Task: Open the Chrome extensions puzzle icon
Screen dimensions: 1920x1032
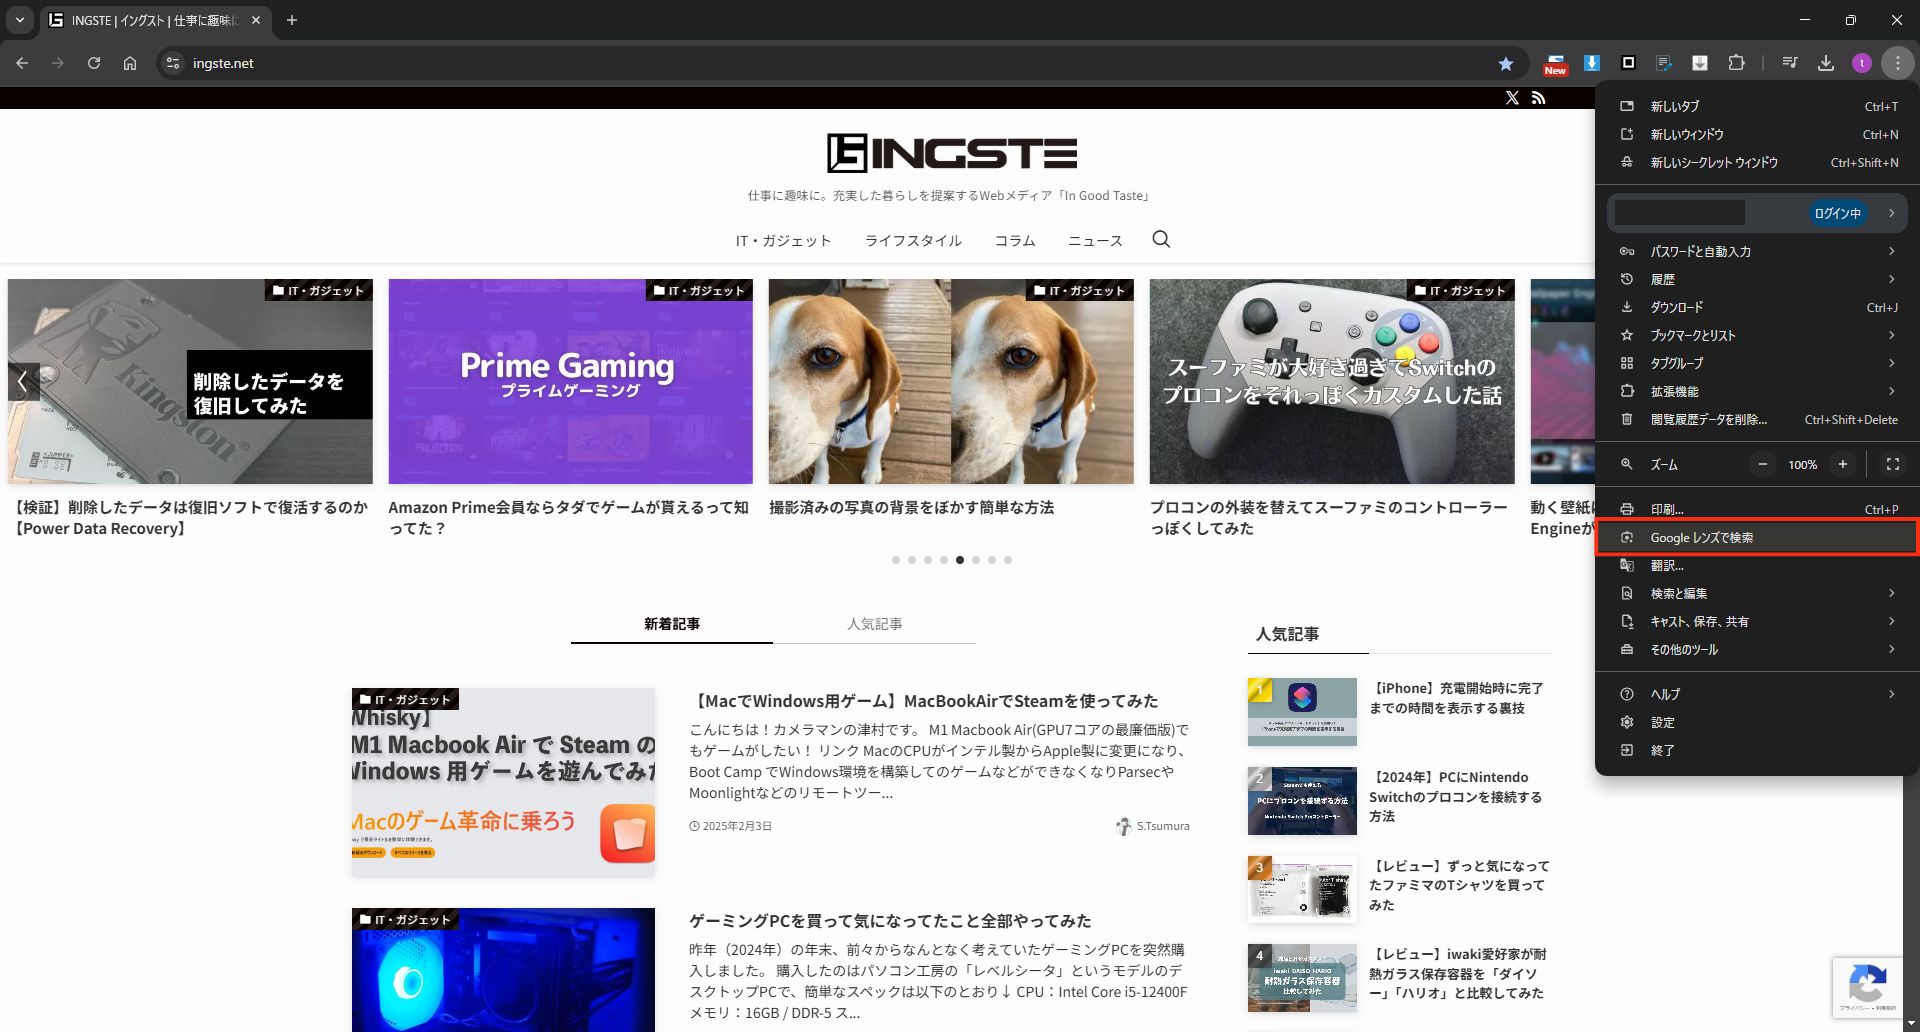Action: (1737, 62)
